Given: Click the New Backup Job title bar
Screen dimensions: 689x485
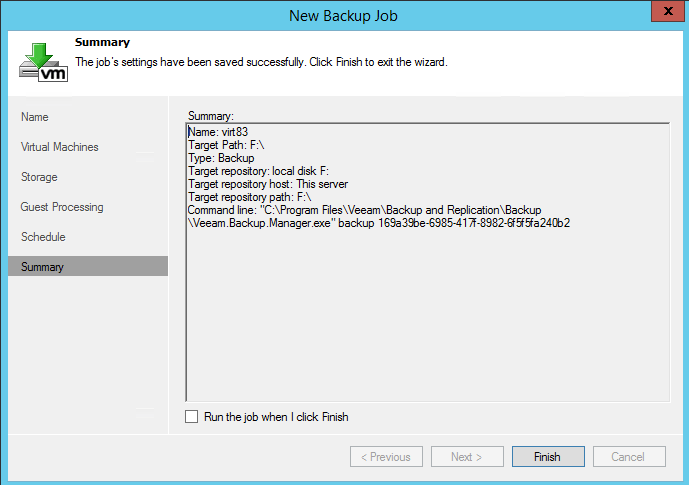Looking at the screenshot, I should pos(343,15).
